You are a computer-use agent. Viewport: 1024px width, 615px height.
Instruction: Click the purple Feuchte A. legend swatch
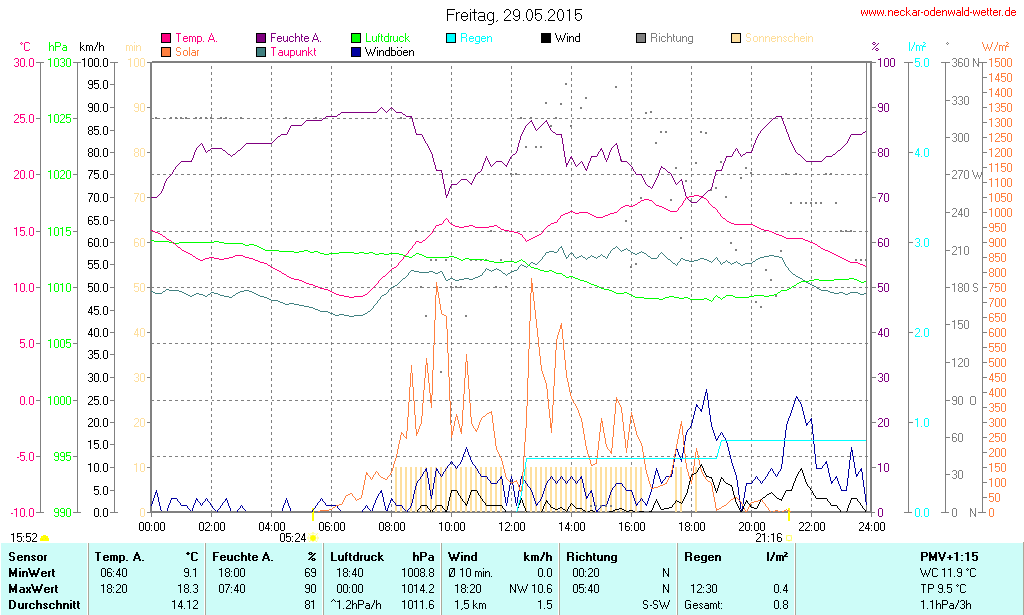coord(262,39)
